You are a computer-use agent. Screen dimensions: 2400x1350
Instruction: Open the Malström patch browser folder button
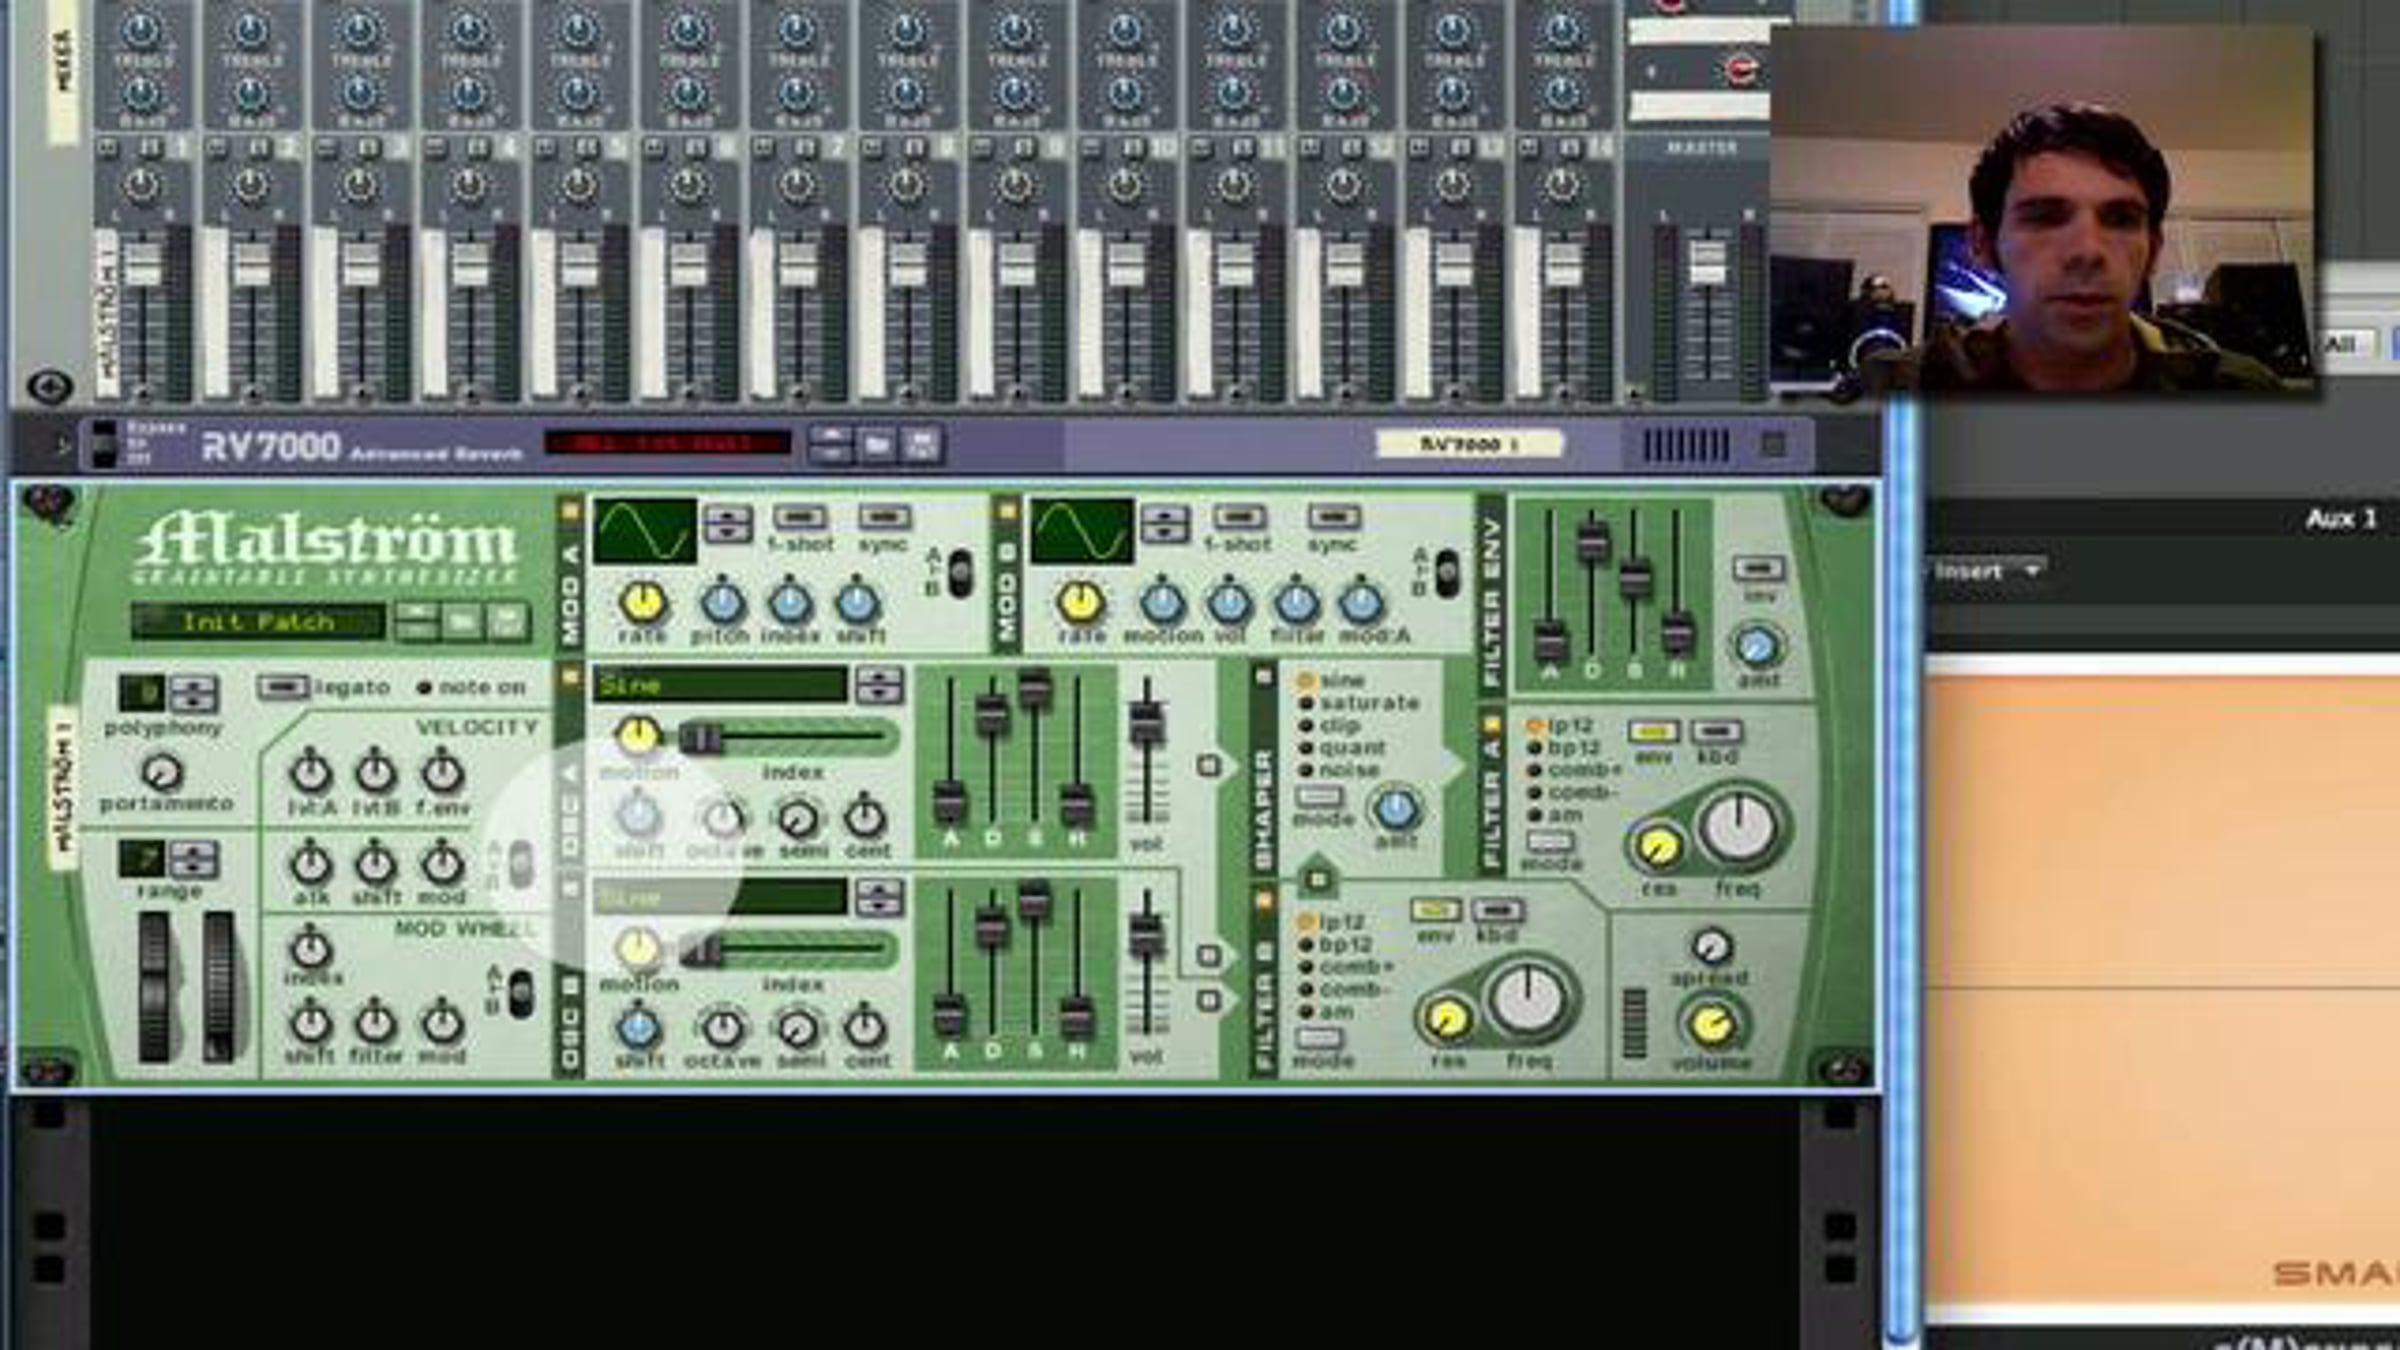(x=462, y=621)
